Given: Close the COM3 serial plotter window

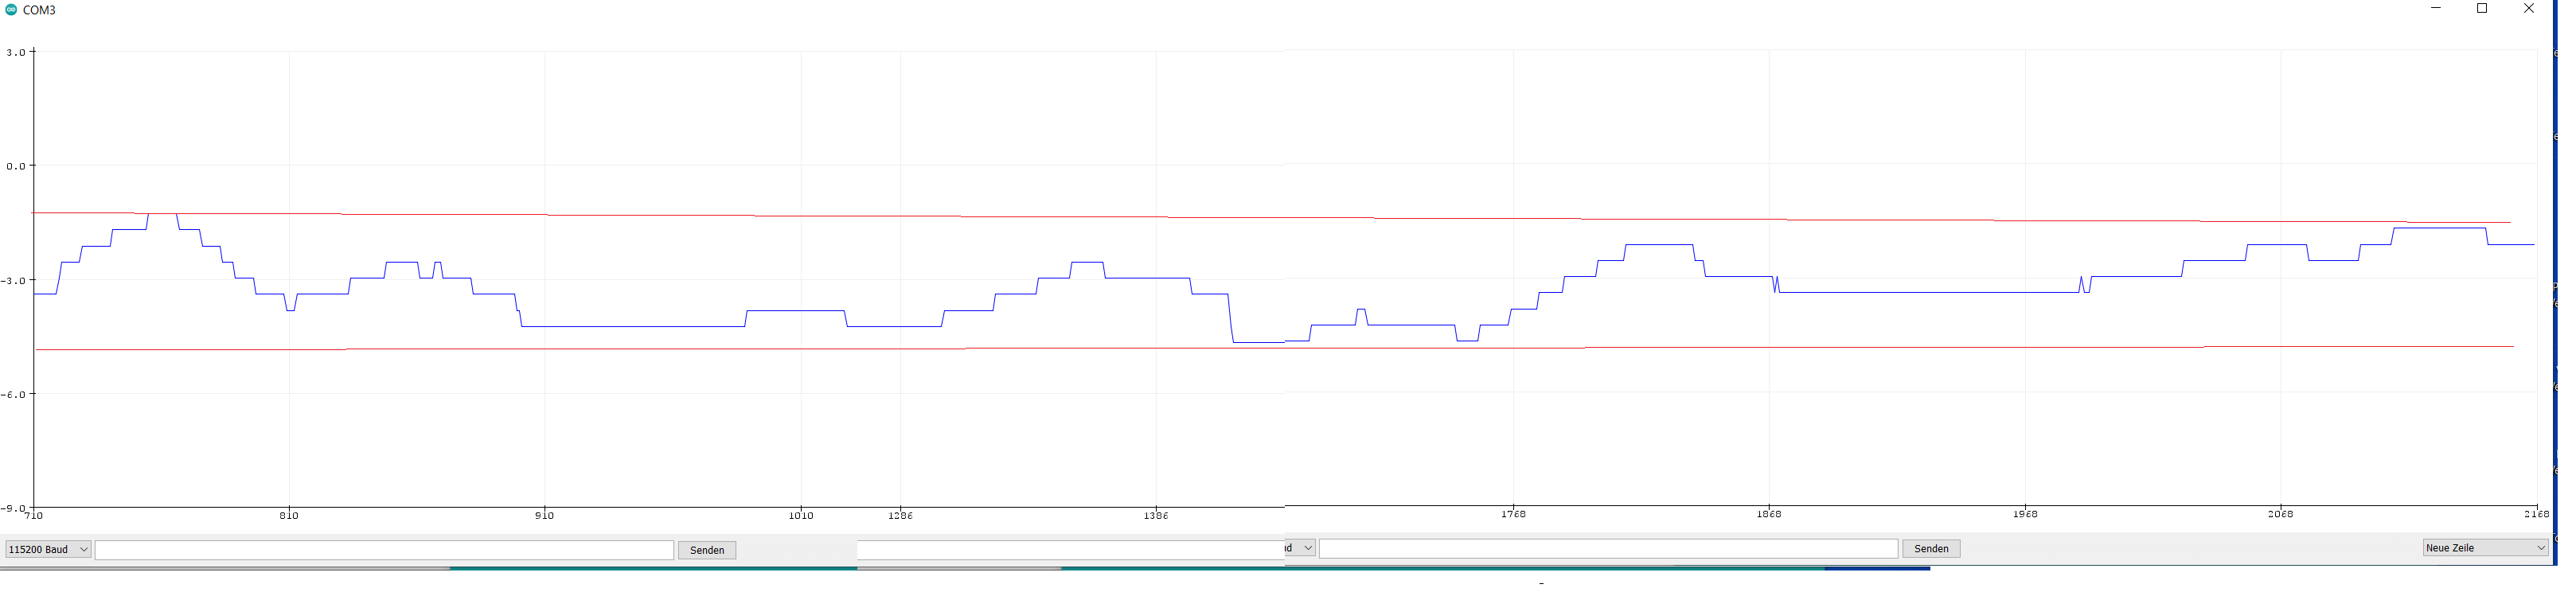Looking at the screenshot, I should pyautogui.click(x=2529, y=8).
